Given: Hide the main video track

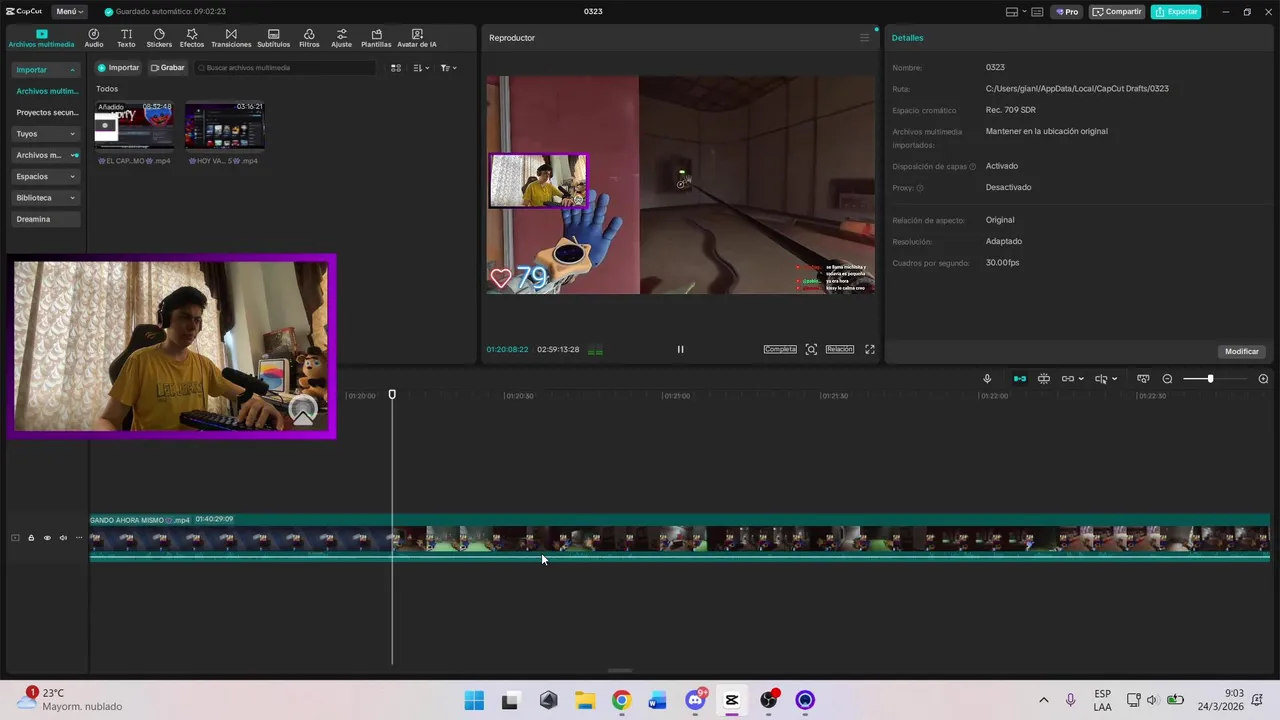Looking at the screenshot, I should point(47,538).
